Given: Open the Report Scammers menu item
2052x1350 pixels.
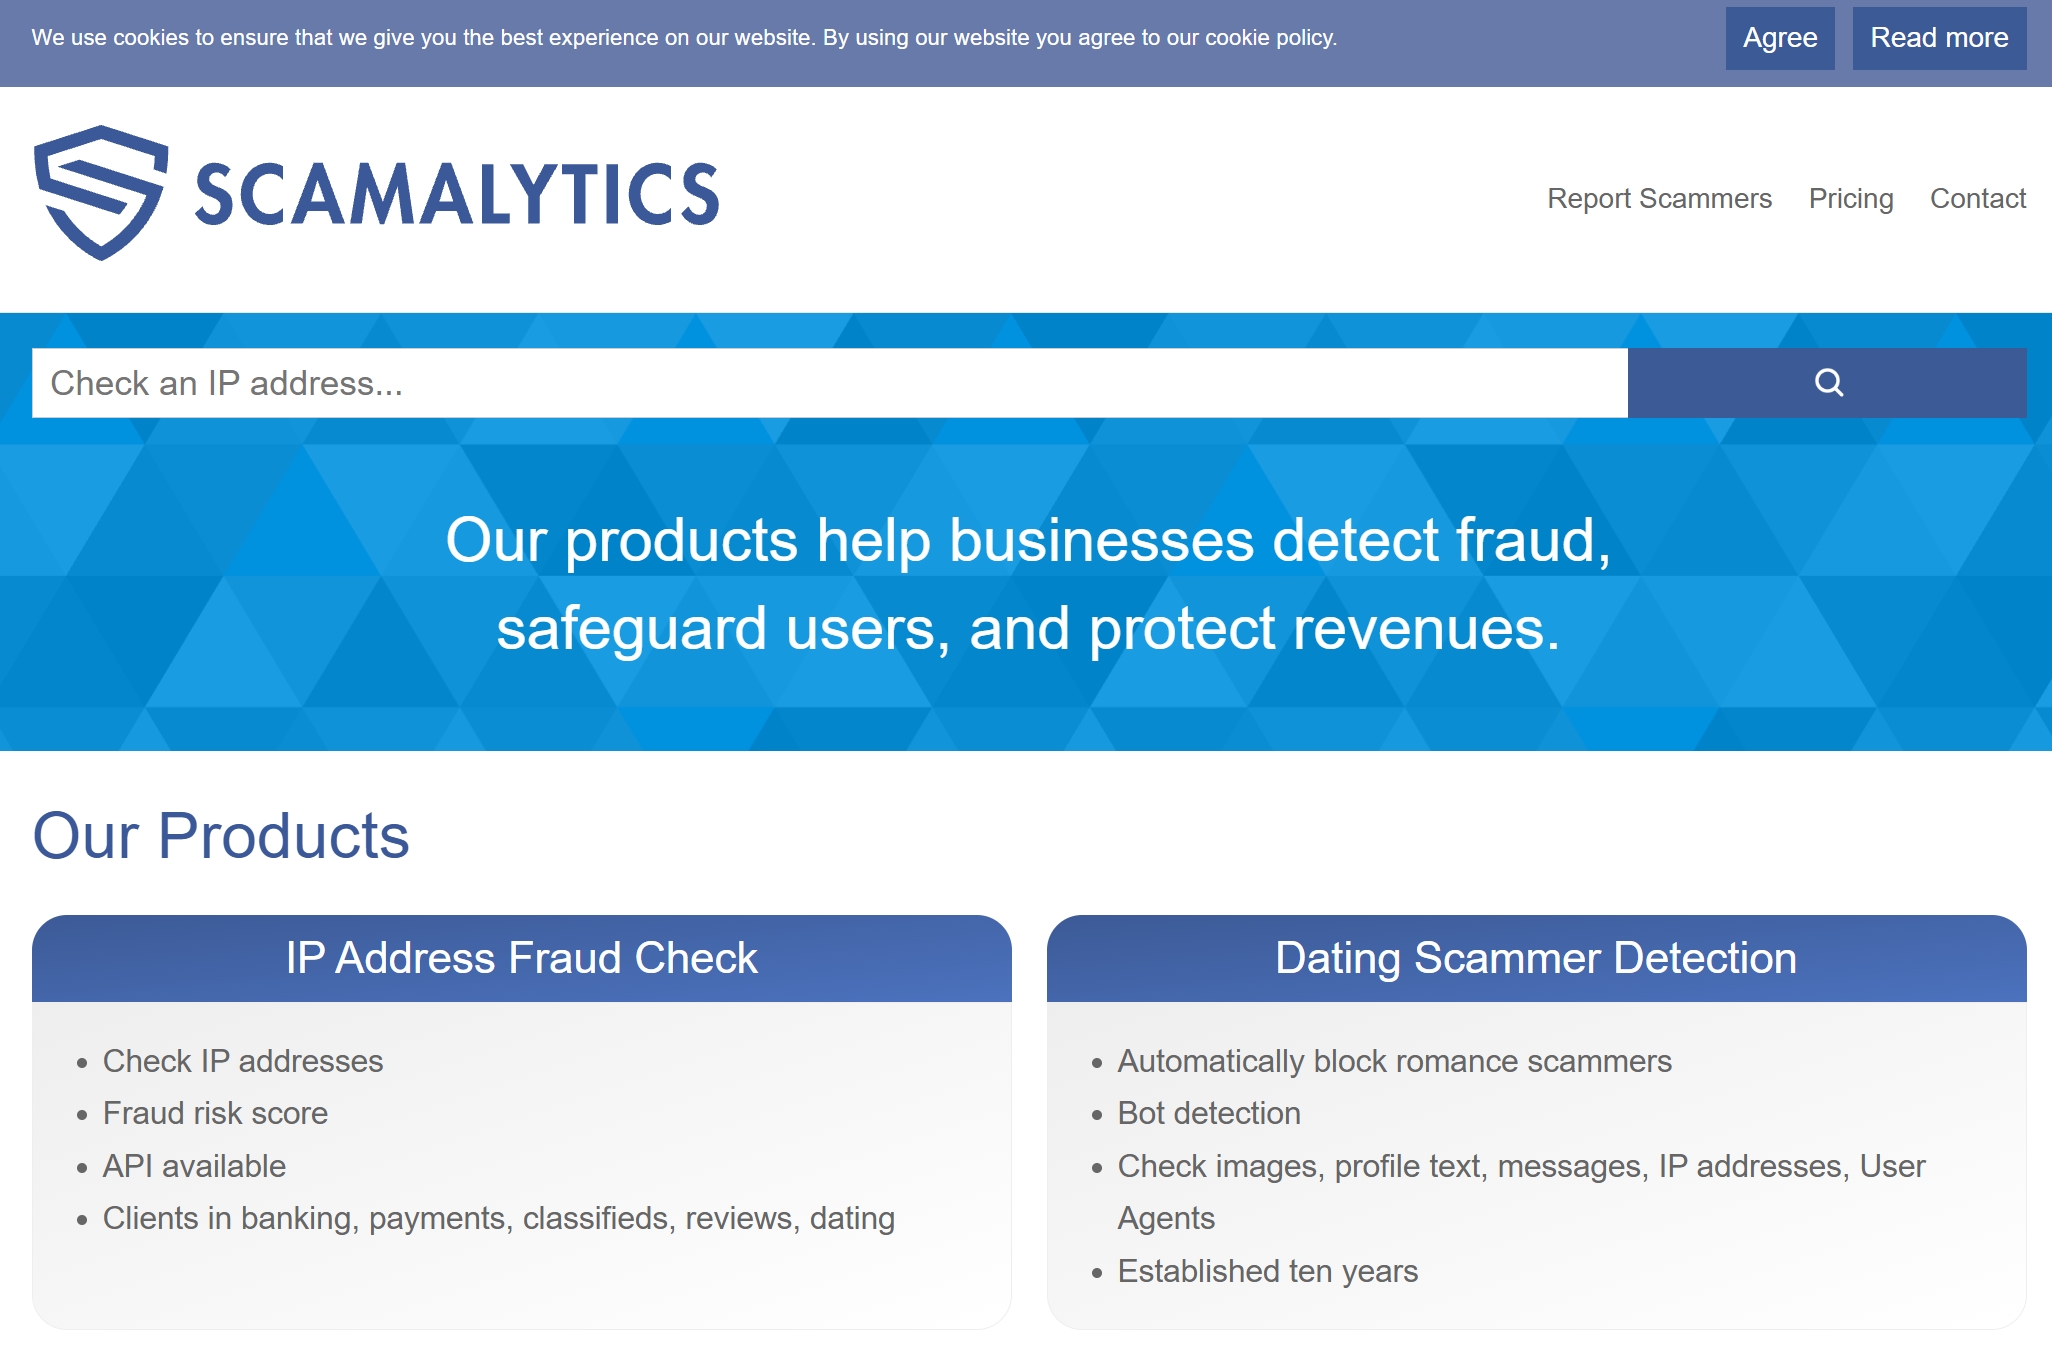Looking at the screenshot, I should point(1659,198).
